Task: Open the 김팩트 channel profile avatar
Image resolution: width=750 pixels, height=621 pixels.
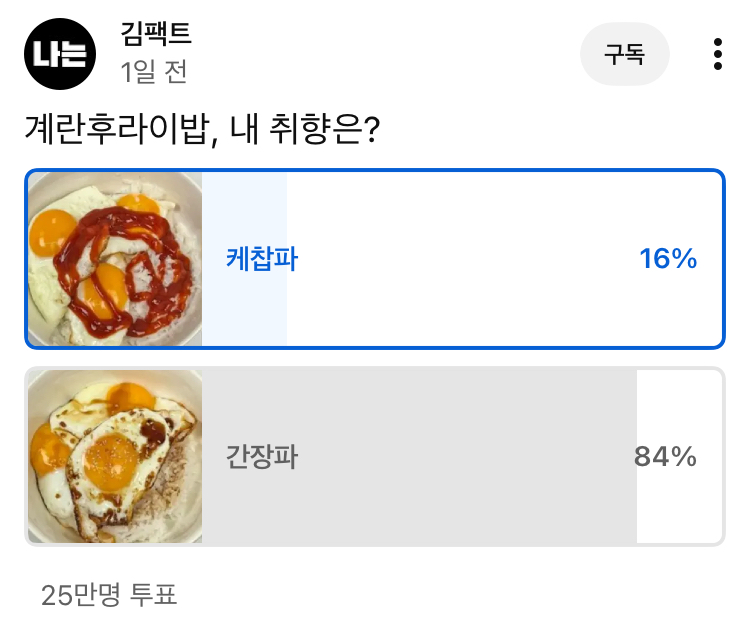Action: [60, 54]
